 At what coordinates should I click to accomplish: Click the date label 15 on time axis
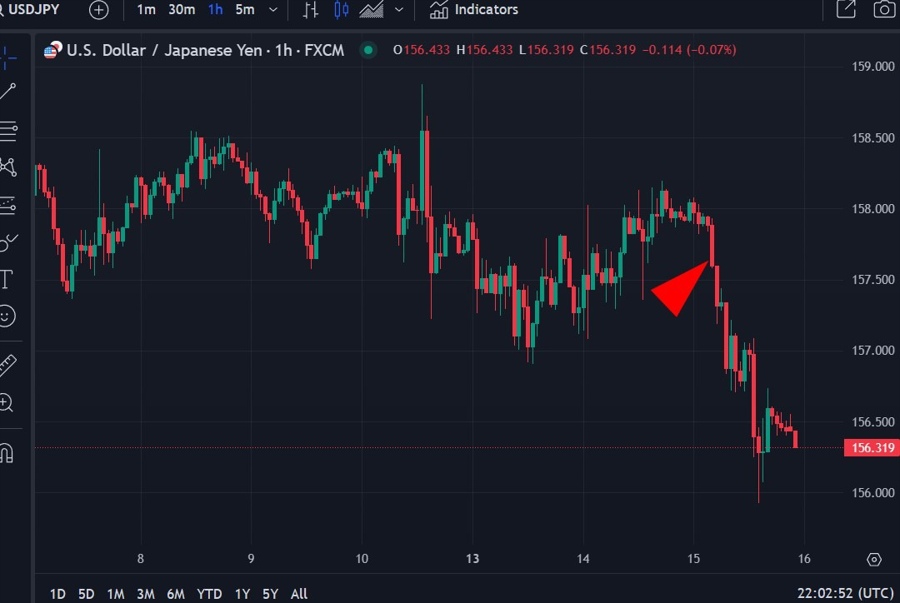(x=694, y=559)
